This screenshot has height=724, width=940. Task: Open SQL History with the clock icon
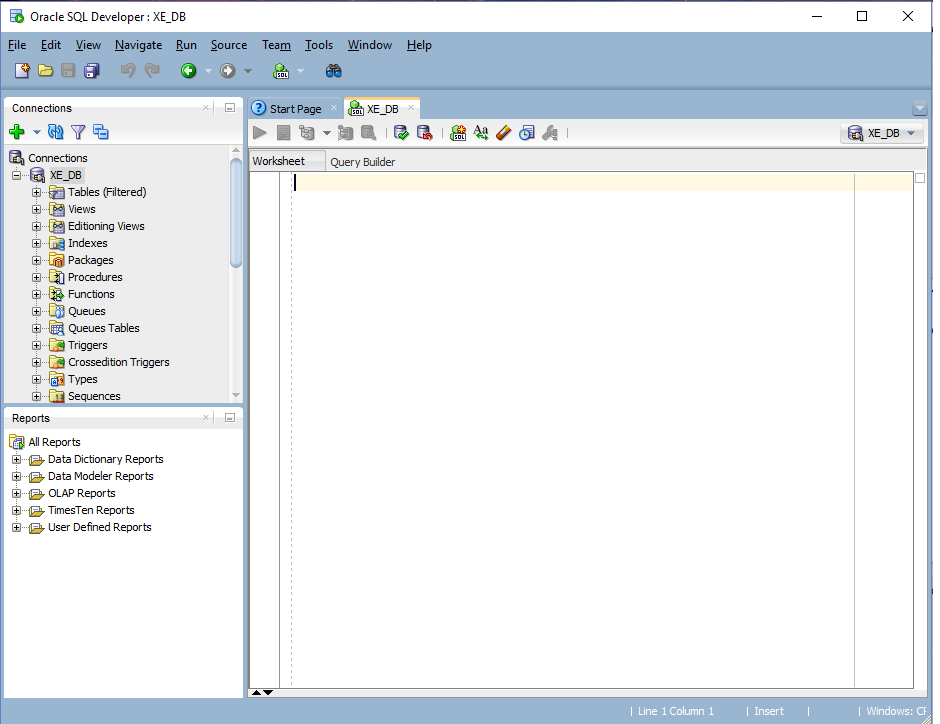(527, 133)
